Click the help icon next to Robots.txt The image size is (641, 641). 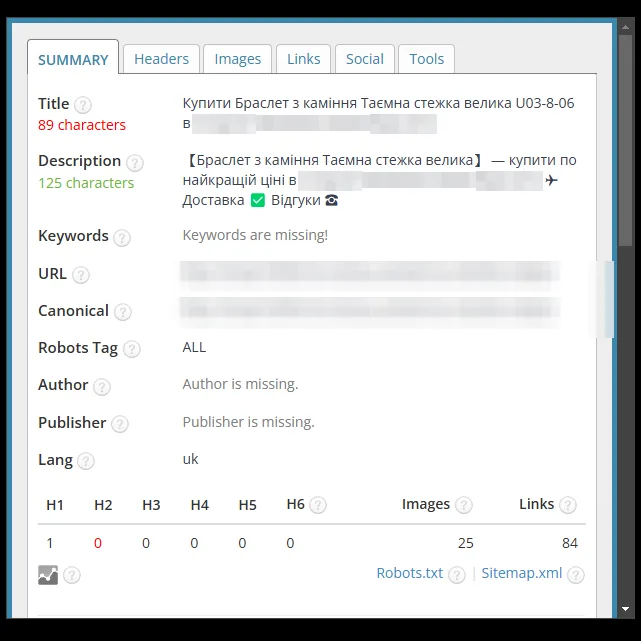[x=457, y=575]
